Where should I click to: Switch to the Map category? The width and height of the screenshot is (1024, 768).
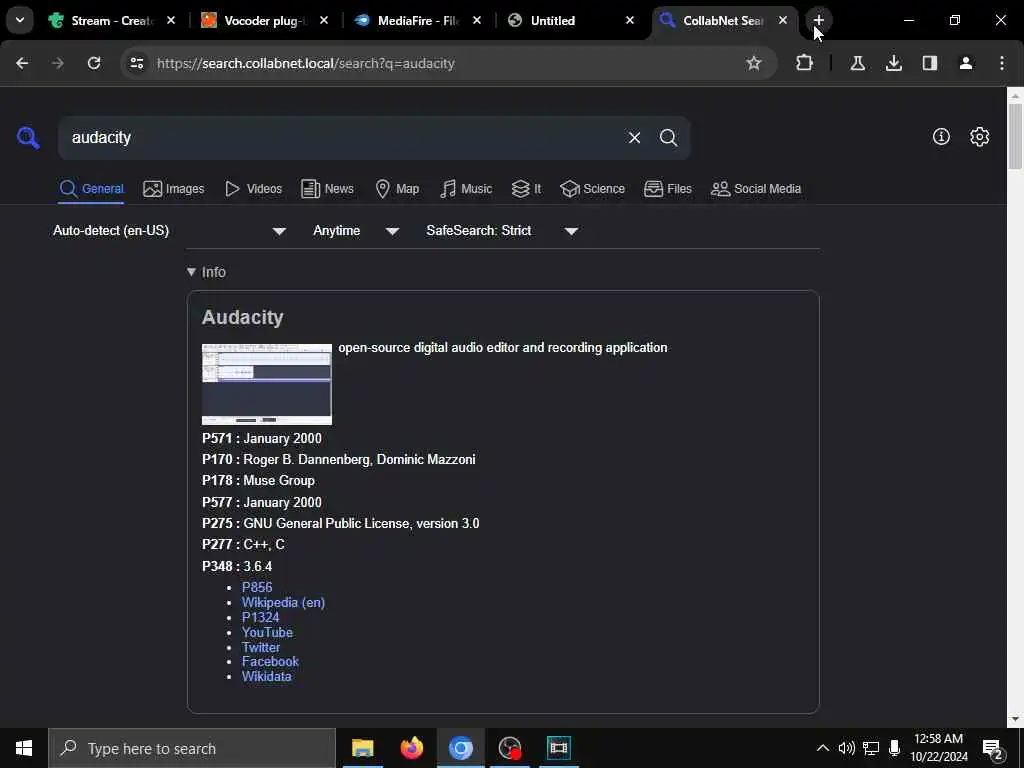tap(397, 189)
